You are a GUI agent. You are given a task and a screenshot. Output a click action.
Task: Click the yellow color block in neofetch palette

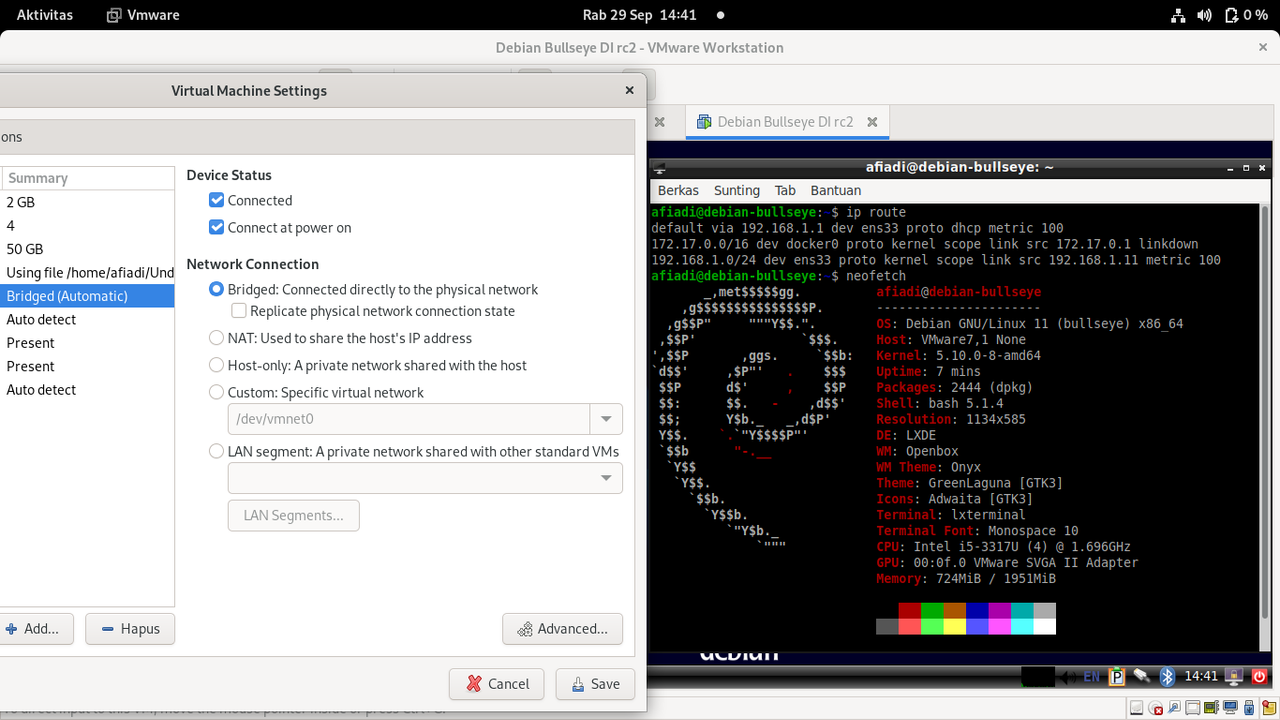(x=955, y=626)
